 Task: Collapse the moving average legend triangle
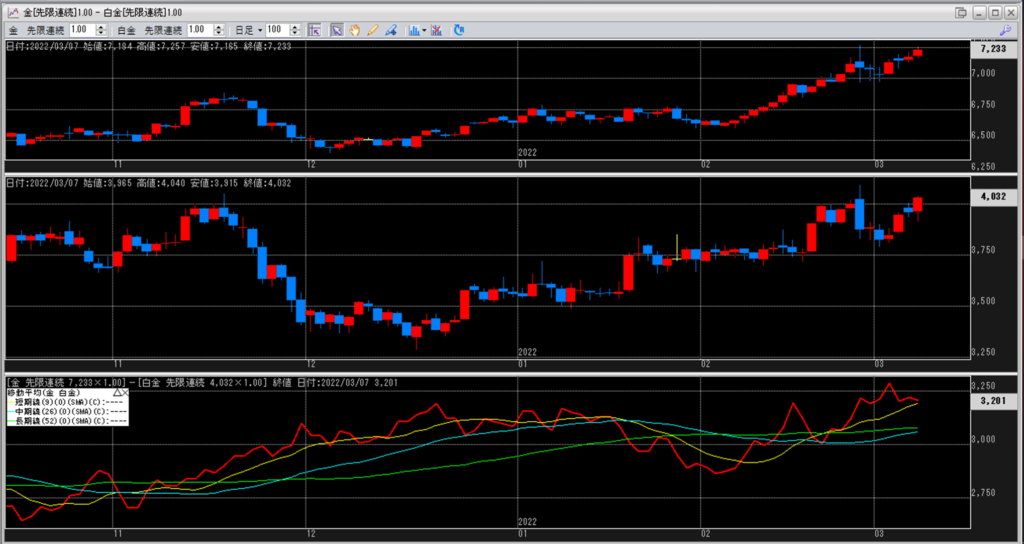[x=115, y=393]
